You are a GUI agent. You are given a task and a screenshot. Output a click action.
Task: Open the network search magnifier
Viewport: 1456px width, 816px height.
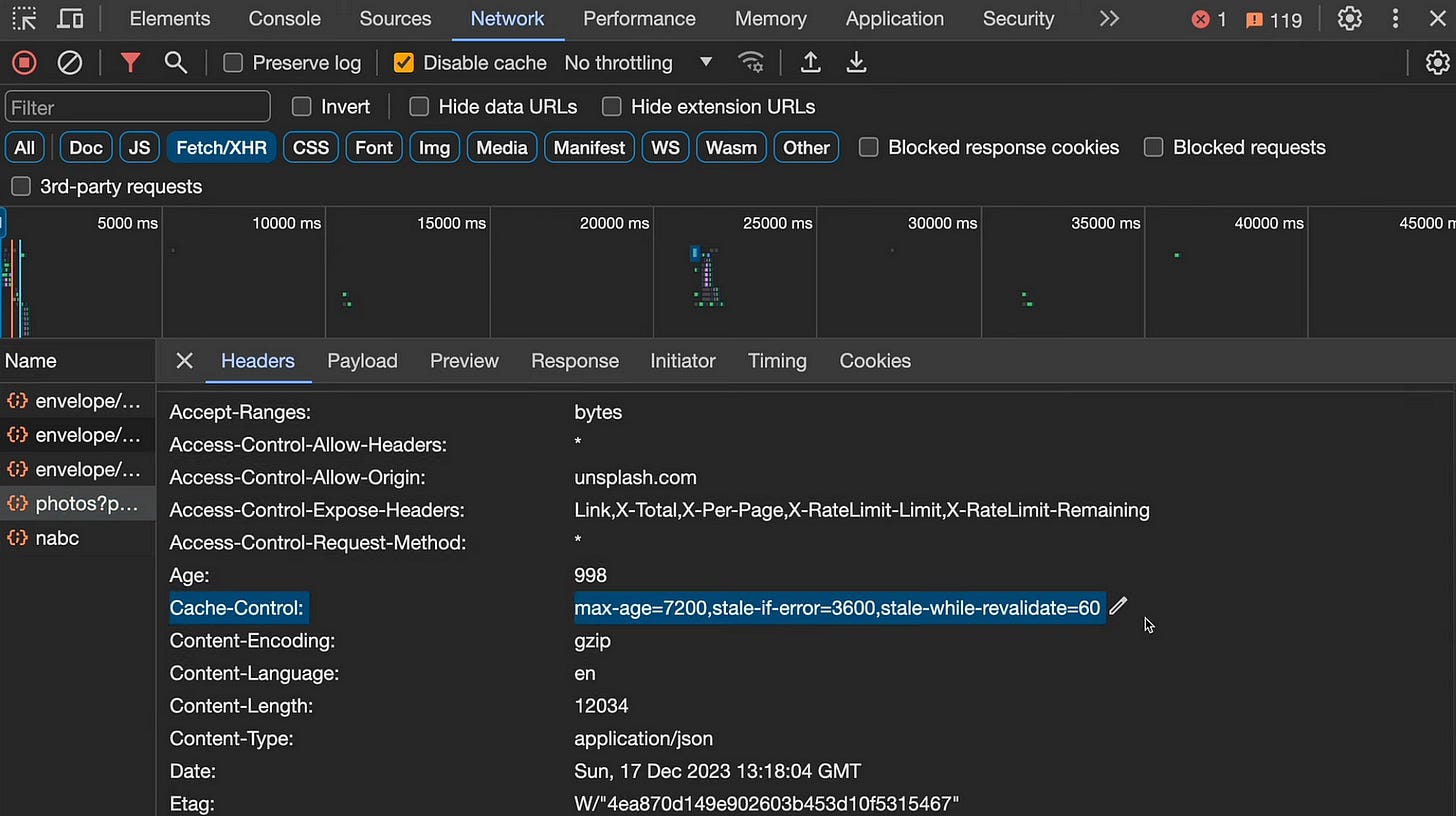176,63
